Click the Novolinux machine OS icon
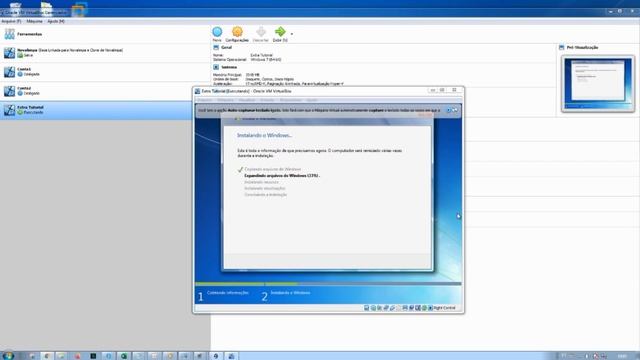This screenshot has height=360, width=640. 9,52
